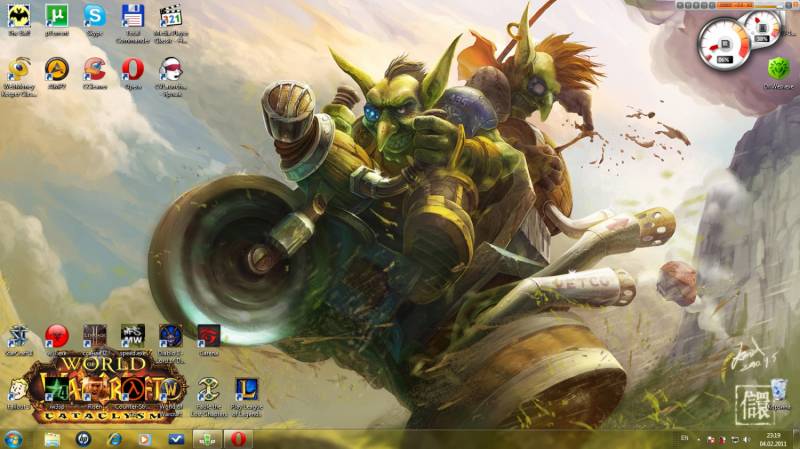The image size is (800, 449).
Task: Open the Skype desktop shortcut
Action: point(94,19)
